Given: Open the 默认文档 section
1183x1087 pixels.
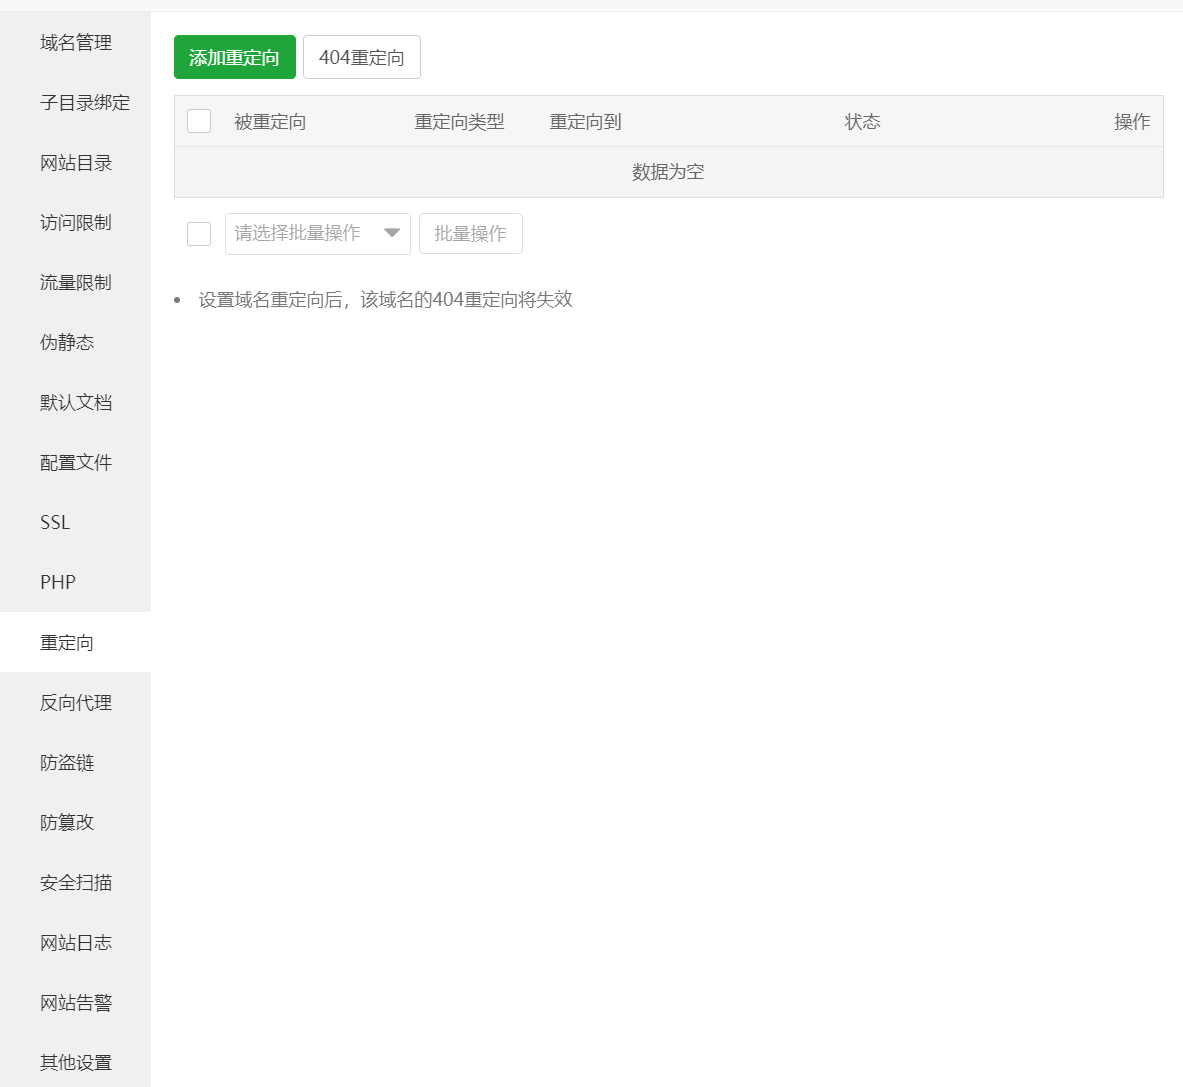Looking at the screenshot, I should click(x=75, y=403).
